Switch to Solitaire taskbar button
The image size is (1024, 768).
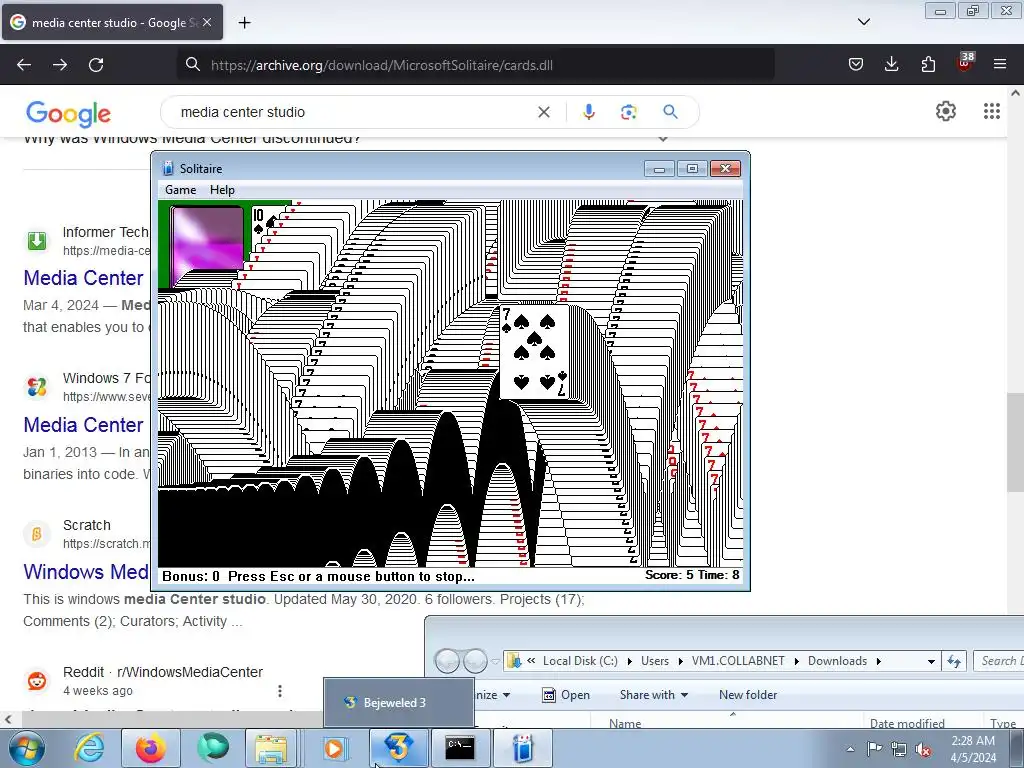point(522,748)
